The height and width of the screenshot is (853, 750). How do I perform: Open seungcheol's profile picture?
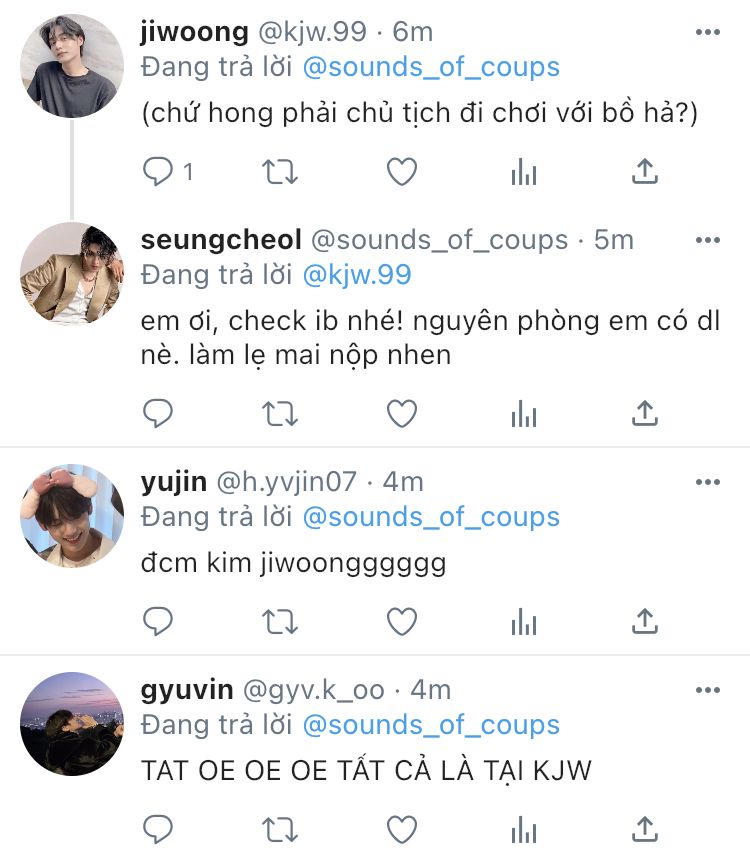72,274
